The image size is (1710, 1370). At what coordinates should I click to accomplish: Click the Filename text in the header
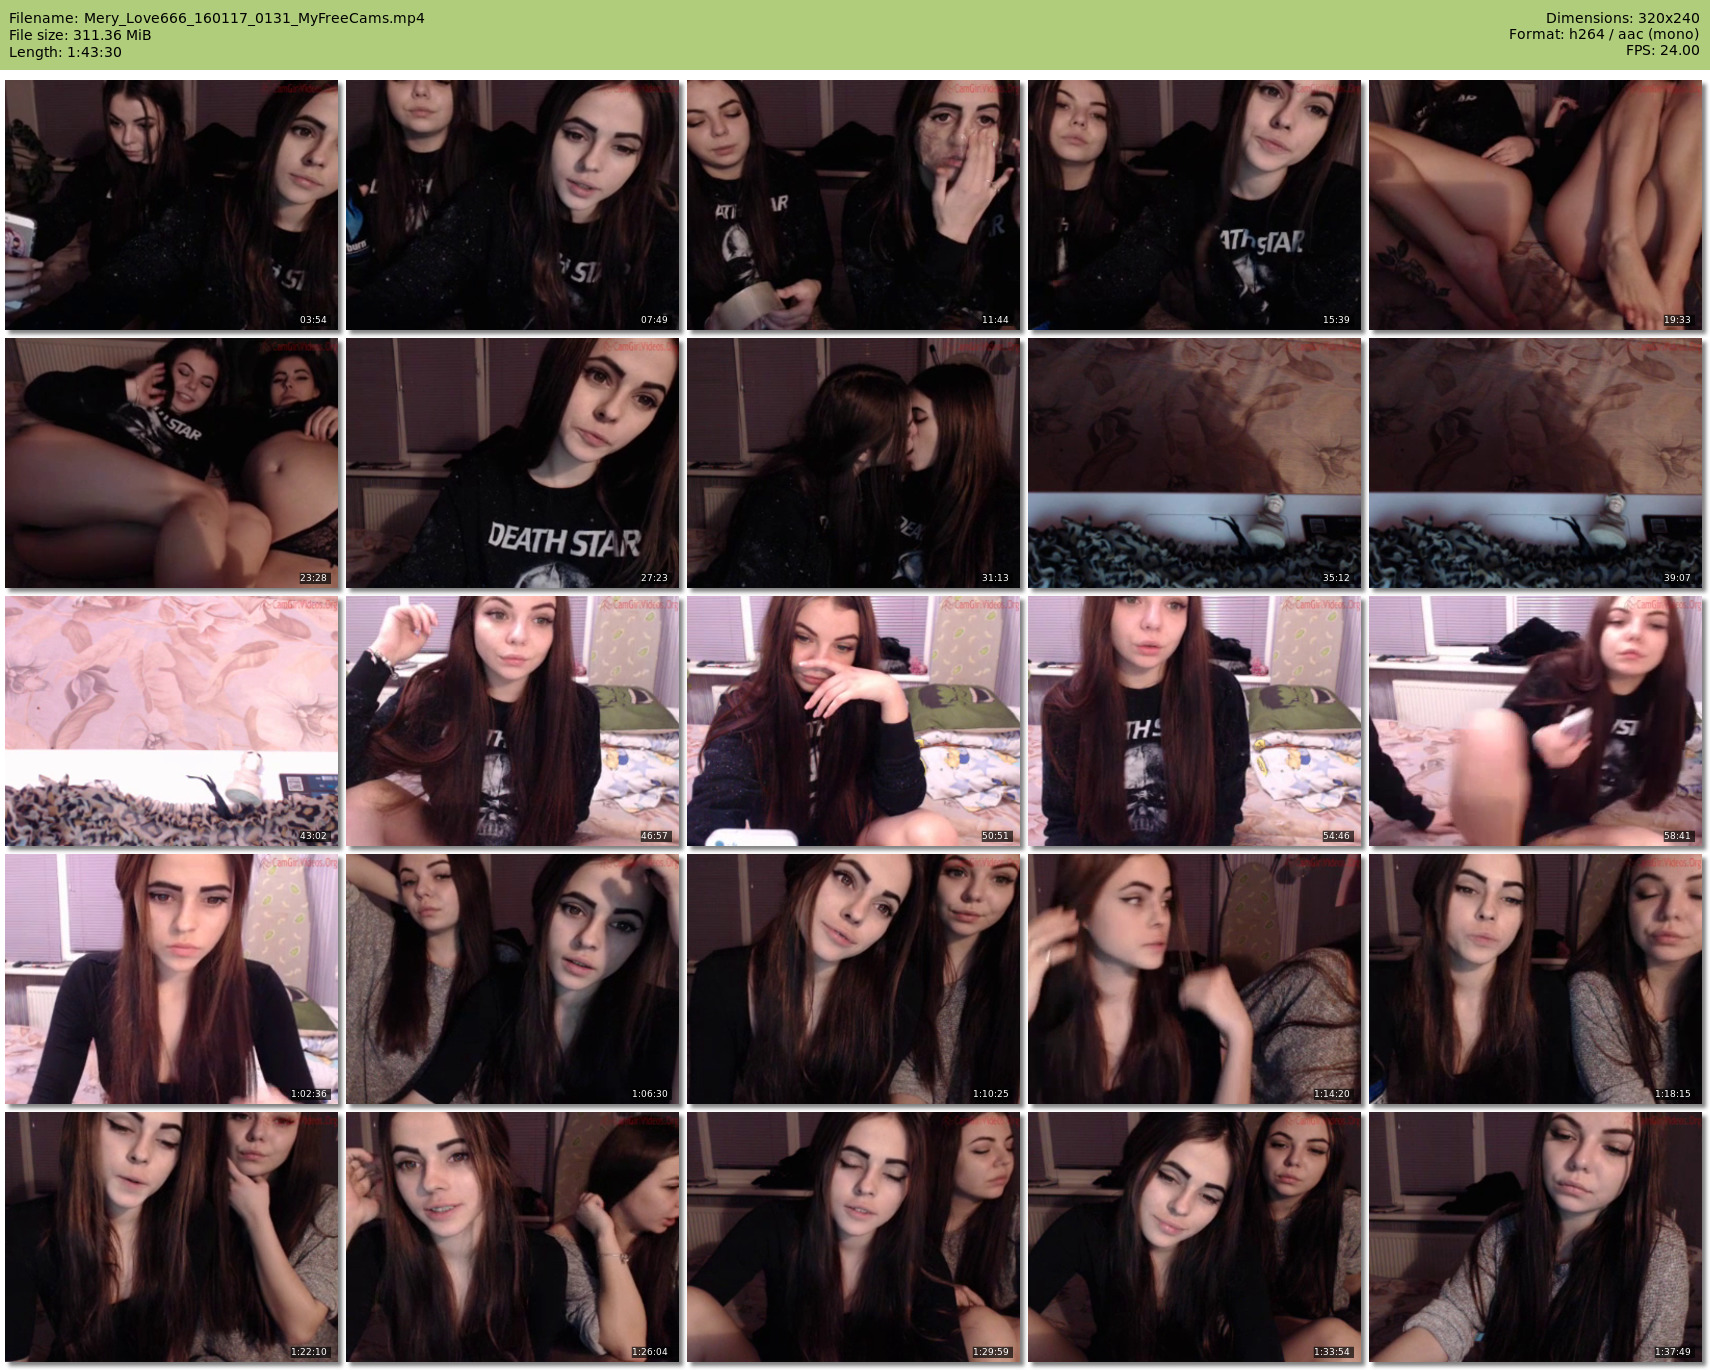pos(217,18)
